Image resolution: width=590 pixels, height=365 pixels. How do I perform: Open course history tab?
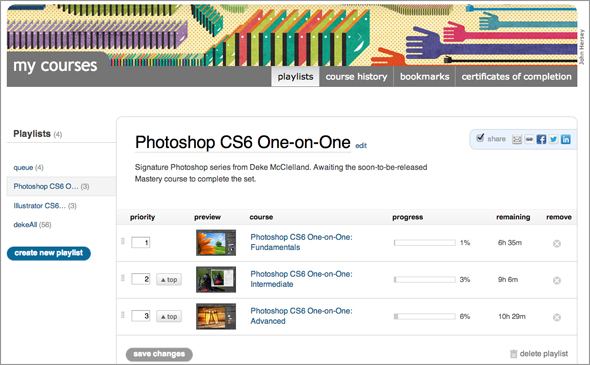point(356,76)
